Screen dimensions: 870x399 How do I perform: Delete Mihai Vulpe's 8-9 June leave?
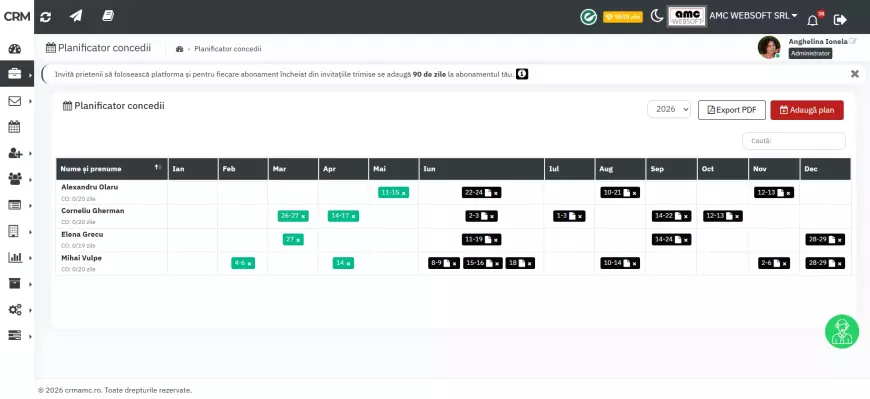pos(454,264)
